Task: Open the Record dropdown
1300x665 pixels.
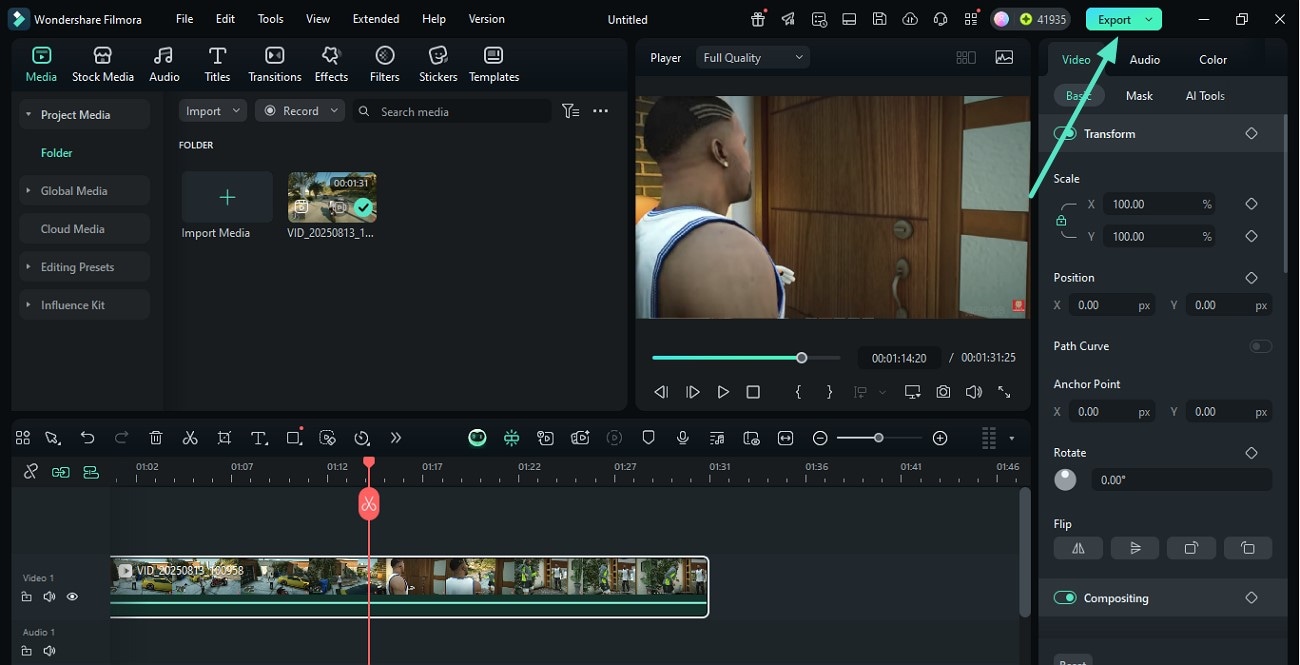Action: click(300, 111)
